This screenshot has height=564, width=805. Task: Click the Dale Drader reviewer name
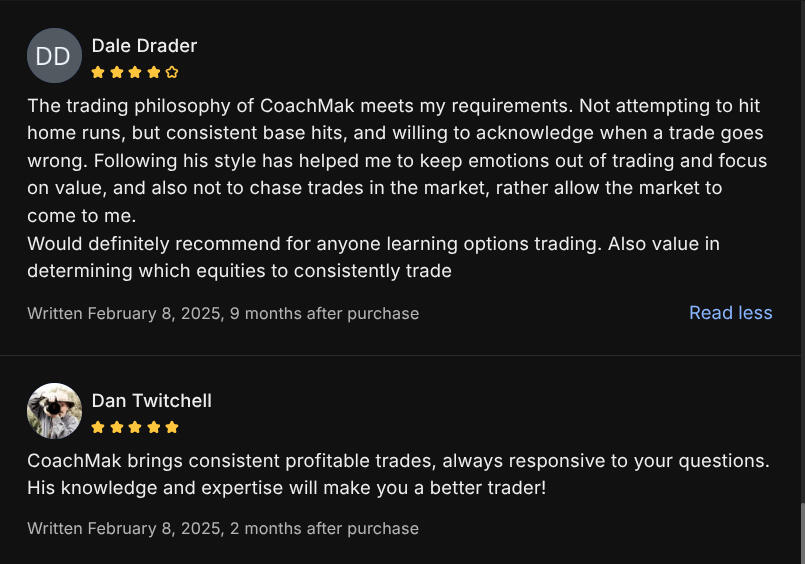[144, 46]
